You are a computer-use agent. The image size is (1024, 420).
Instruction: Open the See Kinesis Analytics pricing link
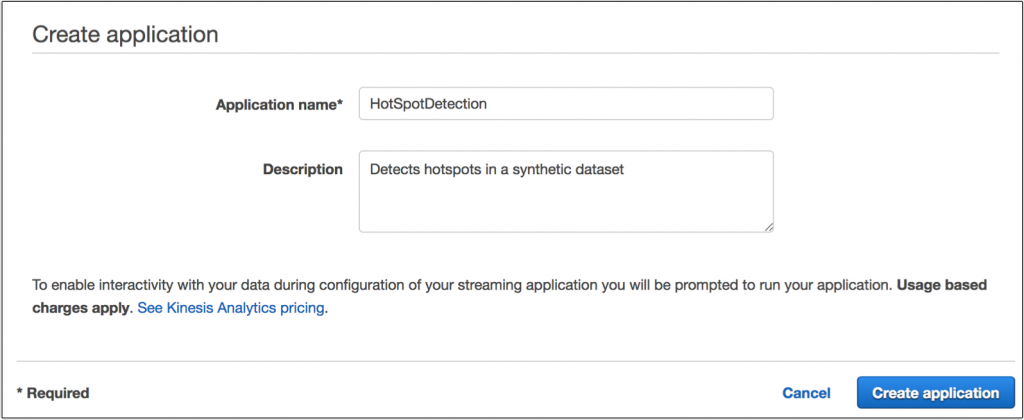(231, 308)
